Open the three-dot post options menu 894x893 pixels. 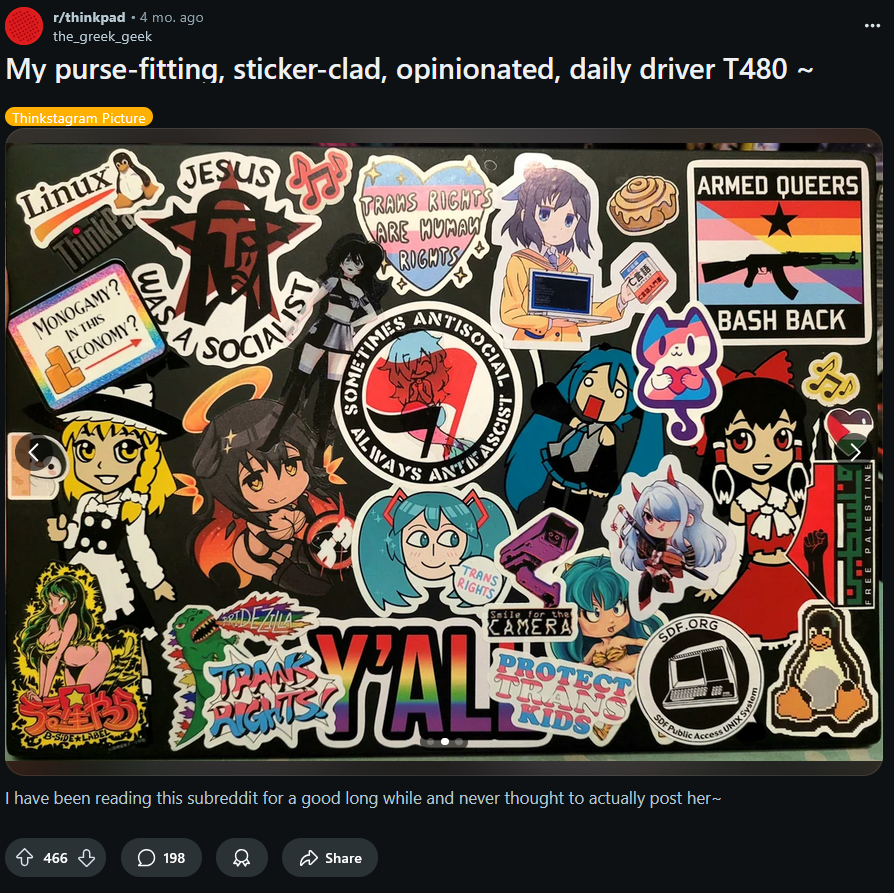point(872,26)
